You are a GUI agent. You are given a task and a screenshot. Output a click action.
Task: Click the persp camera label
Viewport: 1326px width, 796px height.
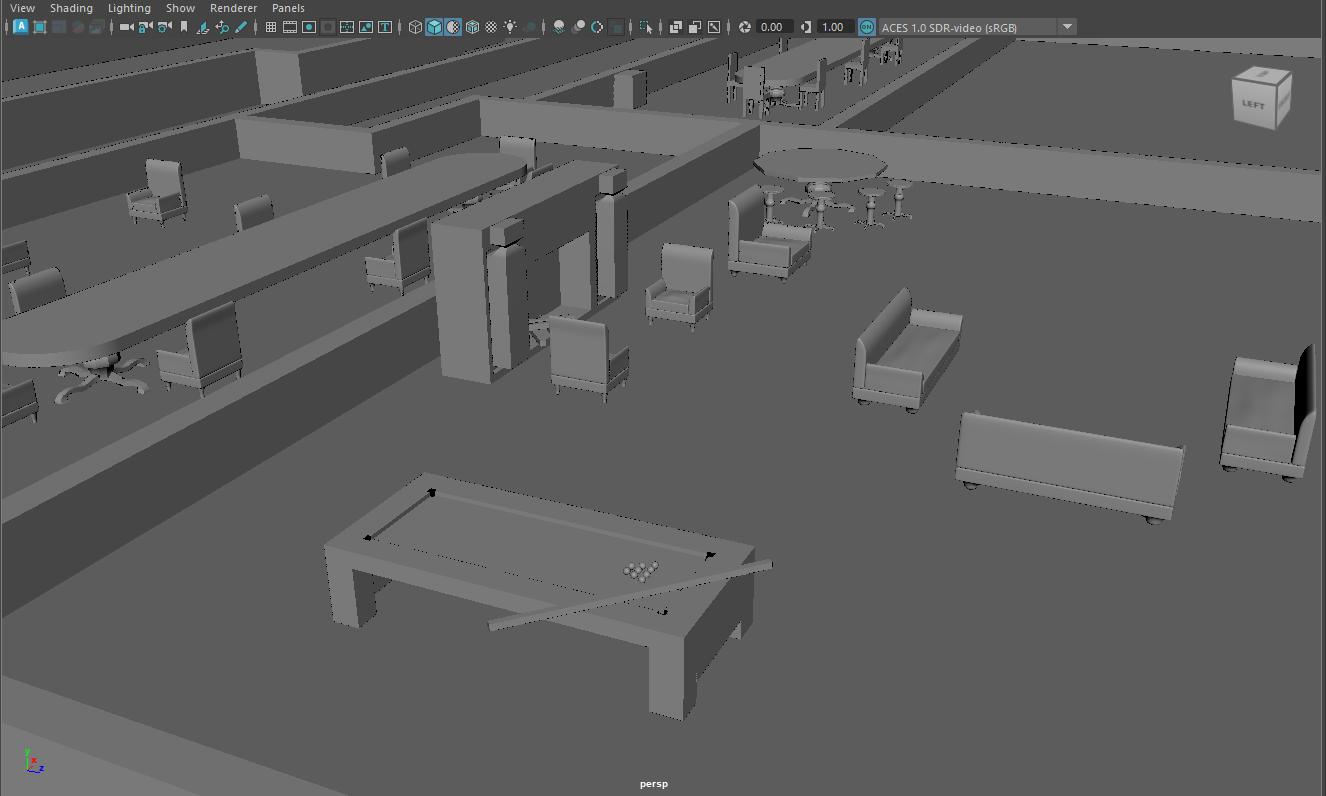[654, 784]
